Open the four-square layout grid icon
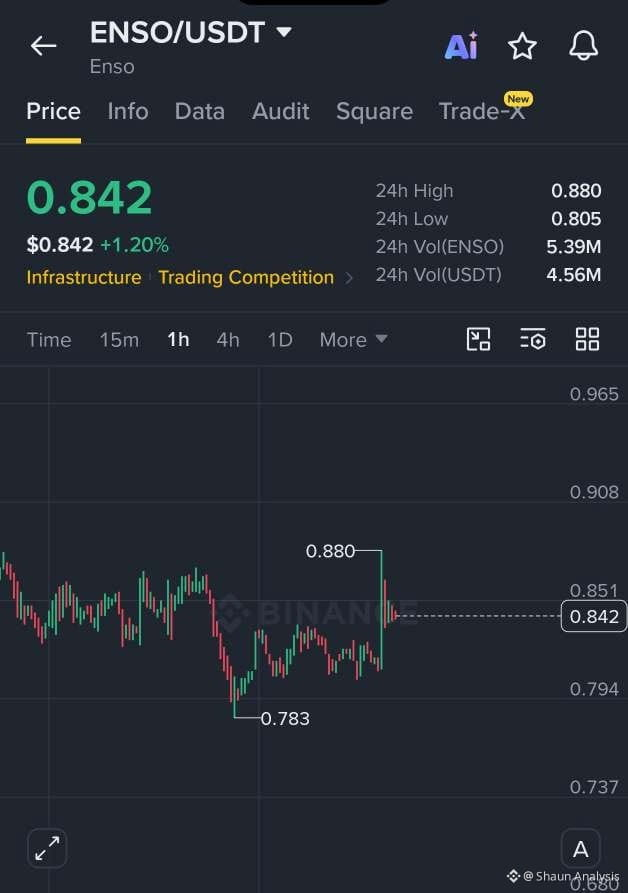Image resolution: width=628 pixels, height=893 pixels. click(587, 339)
